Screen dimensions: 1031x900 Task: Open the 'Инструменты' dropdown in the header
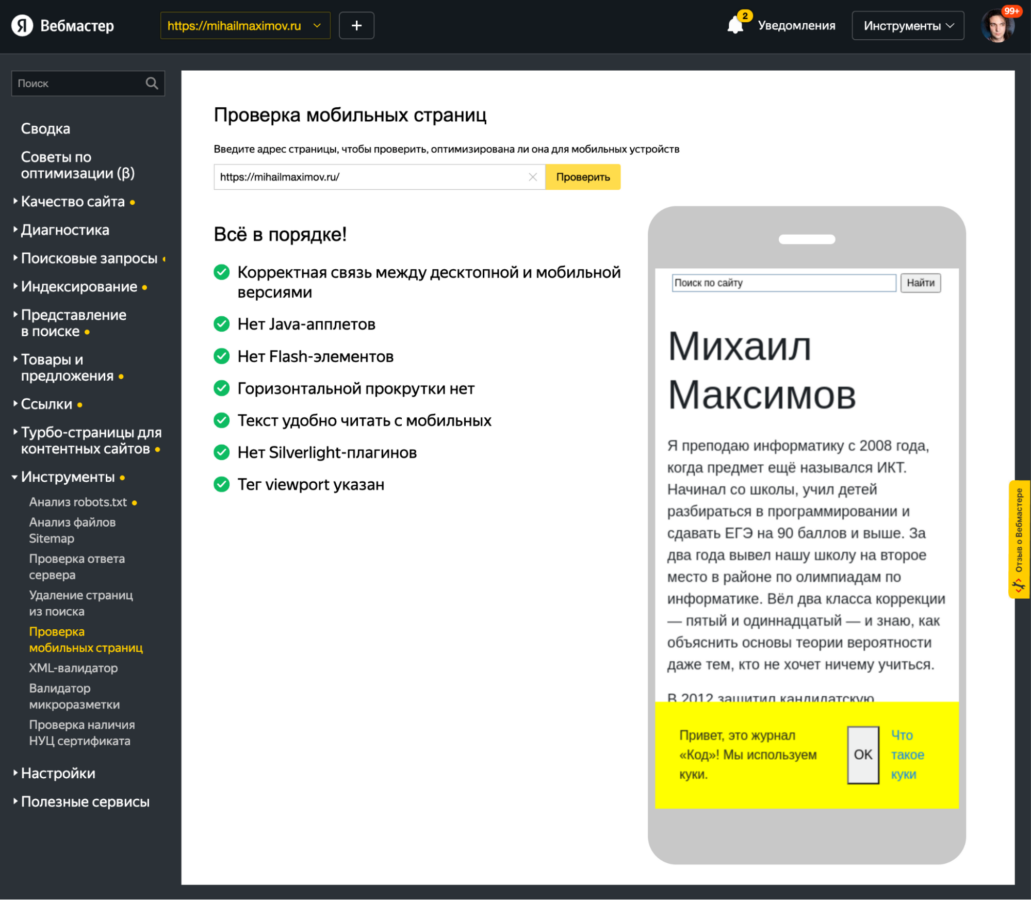908,25
